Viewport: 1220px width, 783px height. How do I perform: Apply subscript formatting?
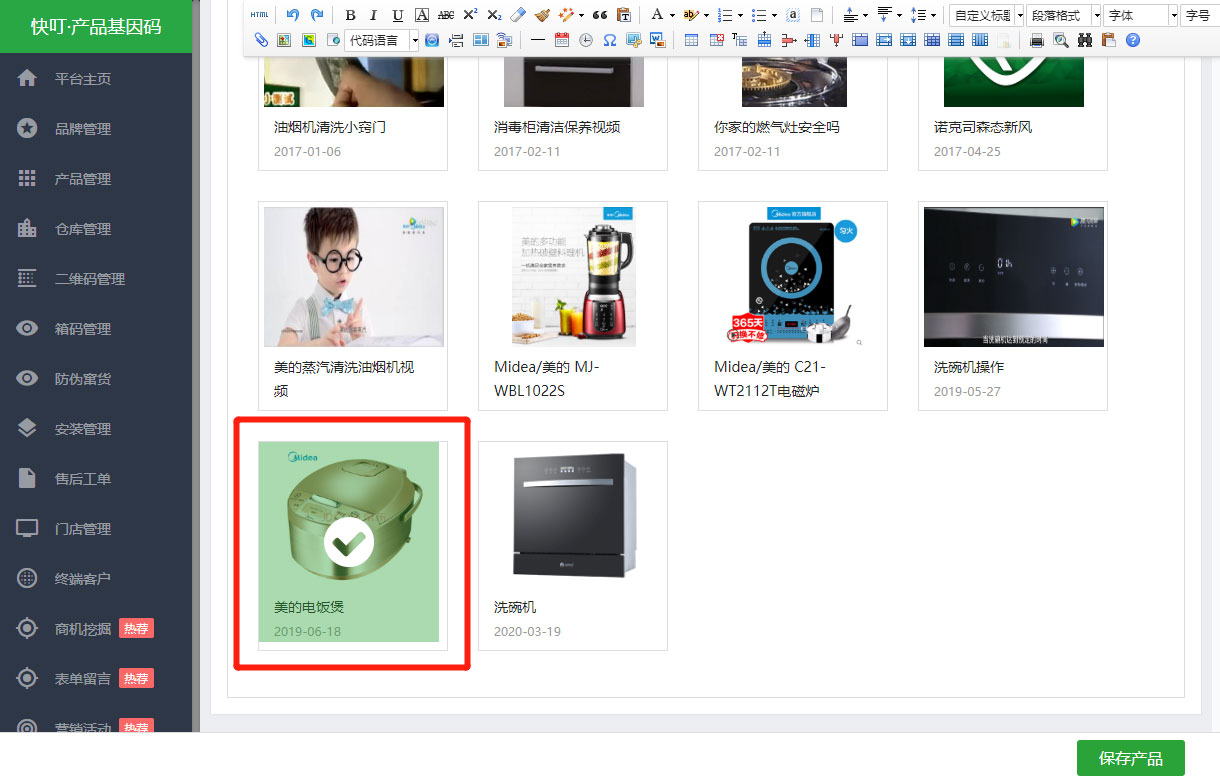point(494,15)
